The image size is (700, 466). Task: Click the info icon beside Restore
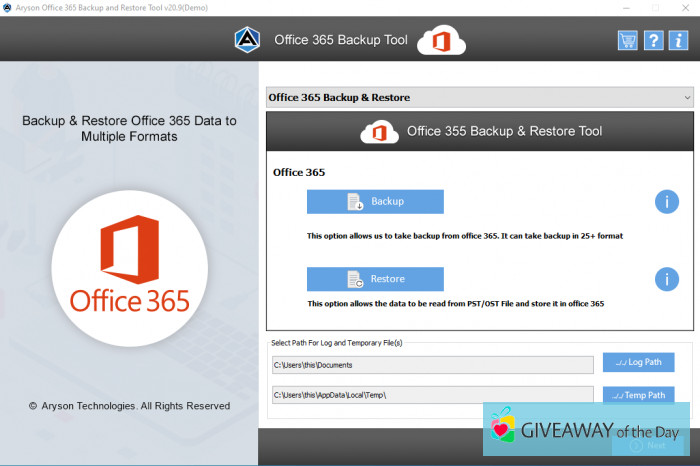(x=666, y=279)
